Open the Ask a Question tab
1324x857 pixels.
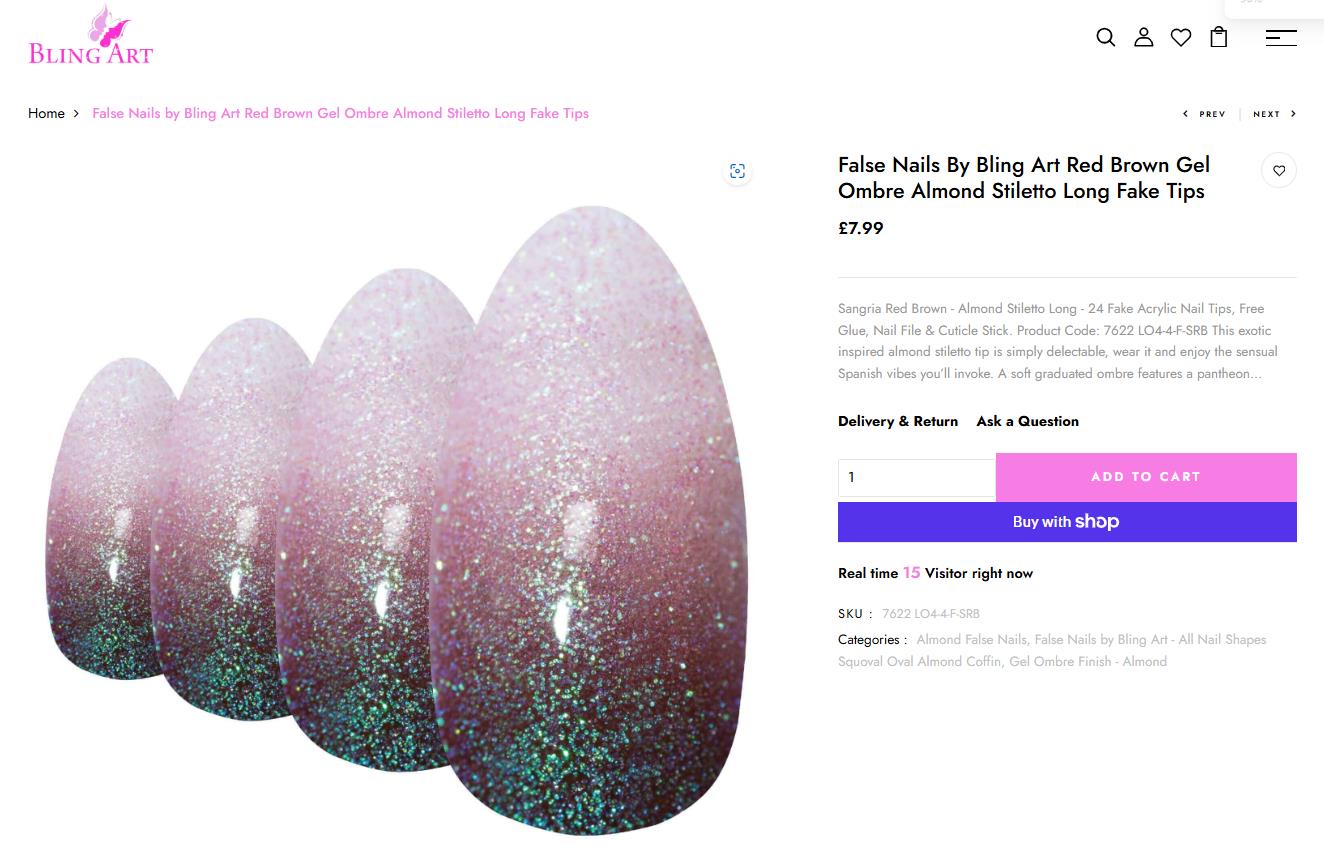tap(1028, 421)
